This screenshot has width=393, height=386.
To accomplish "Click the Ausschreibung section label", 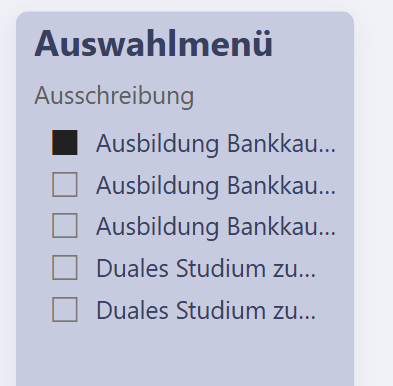I will click(x=114, y=96).
